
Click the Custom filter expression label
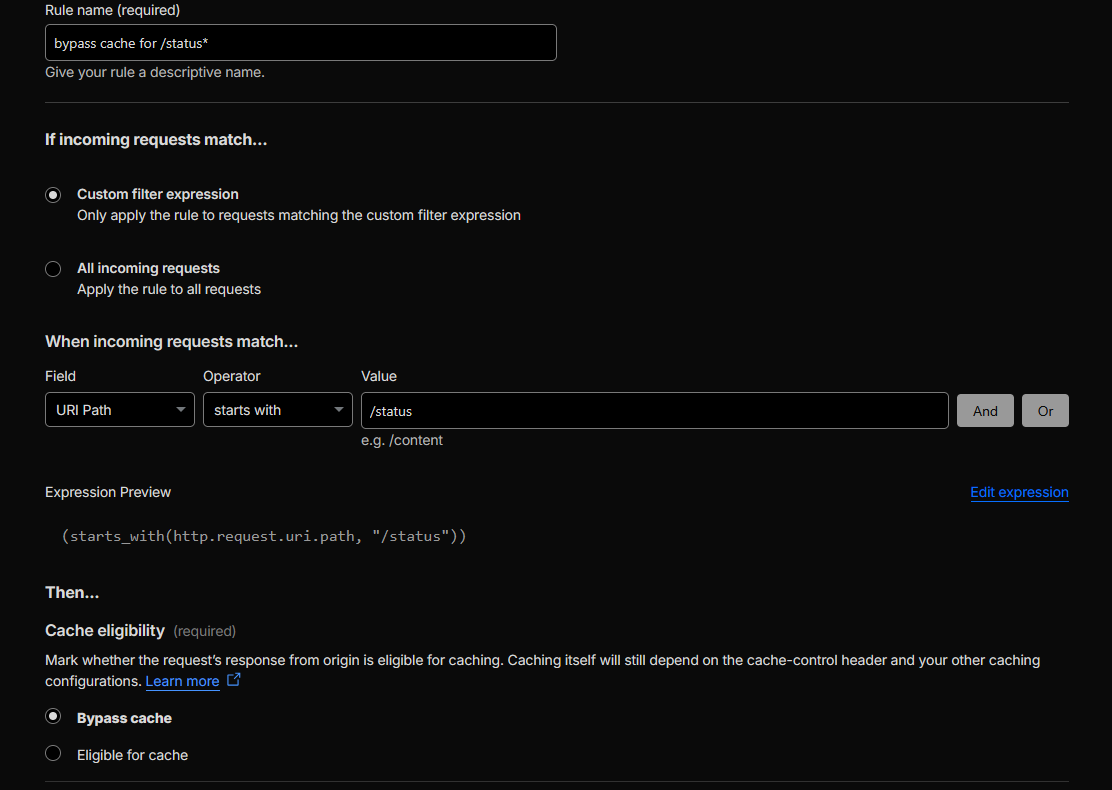point(158,194)
